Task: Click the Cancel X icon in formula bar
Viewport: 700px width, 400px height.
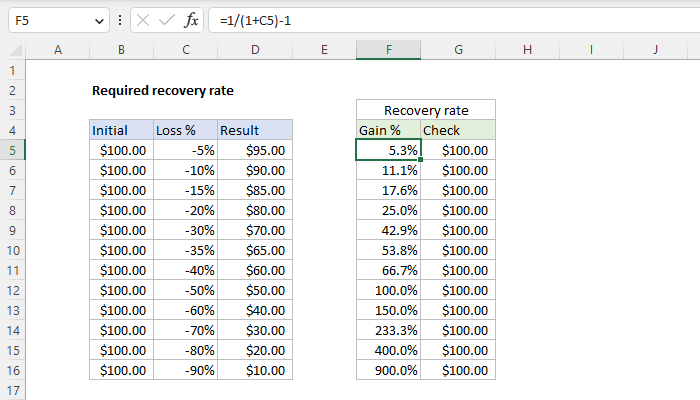Action: [x=143, y=20]
